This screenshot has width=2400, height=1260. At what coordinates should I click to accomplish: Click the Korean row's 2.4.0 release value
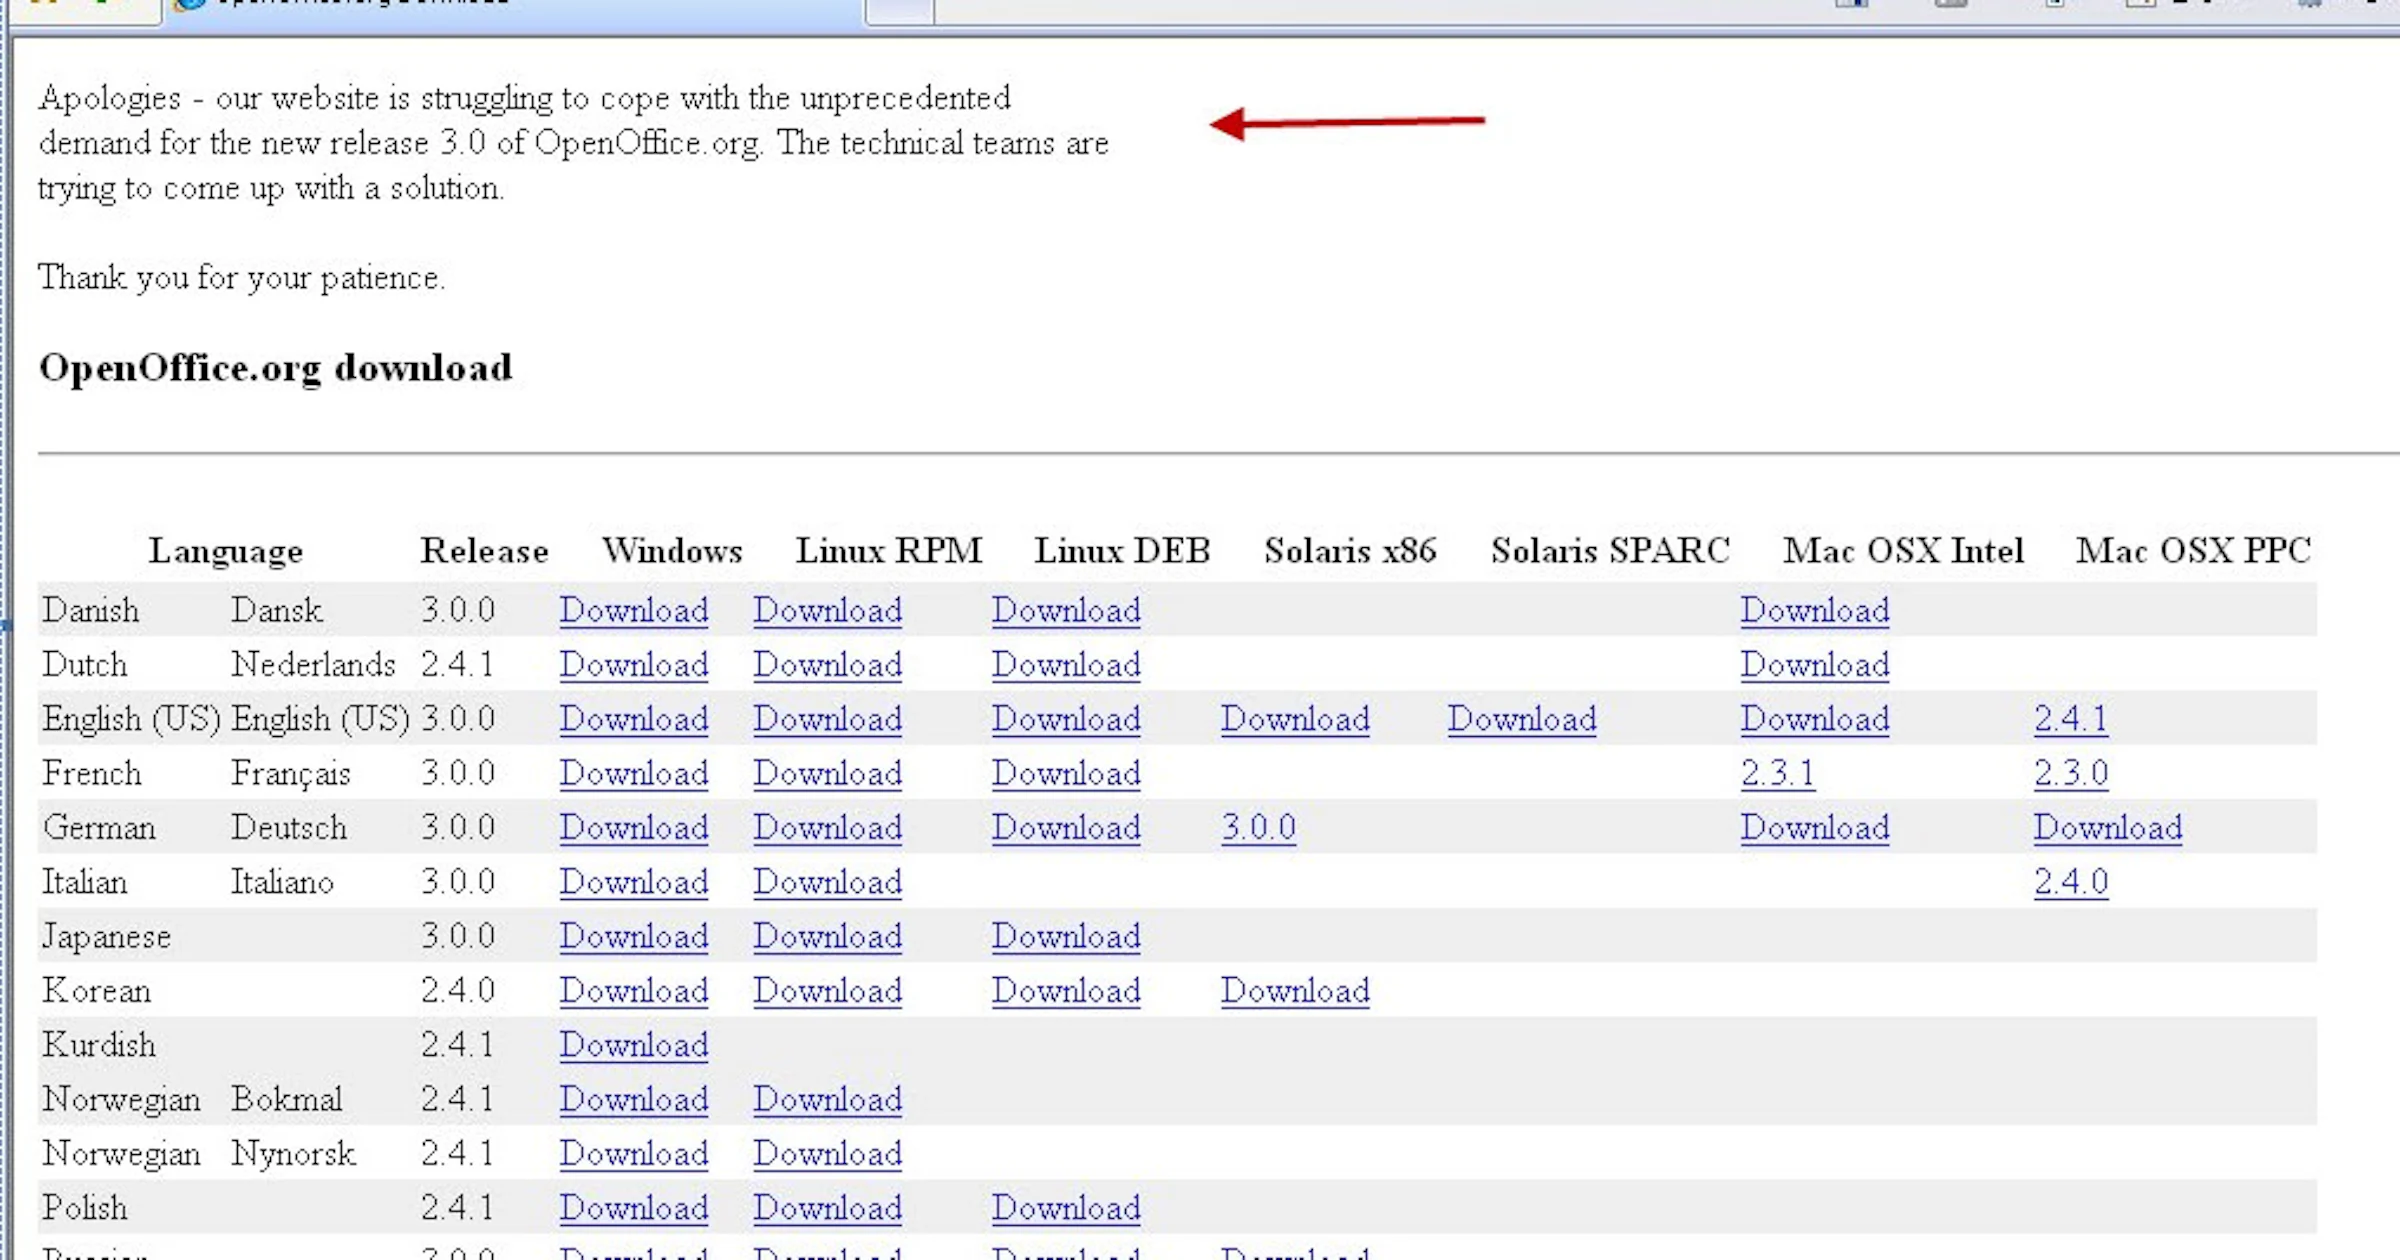[x=457, y=991]
